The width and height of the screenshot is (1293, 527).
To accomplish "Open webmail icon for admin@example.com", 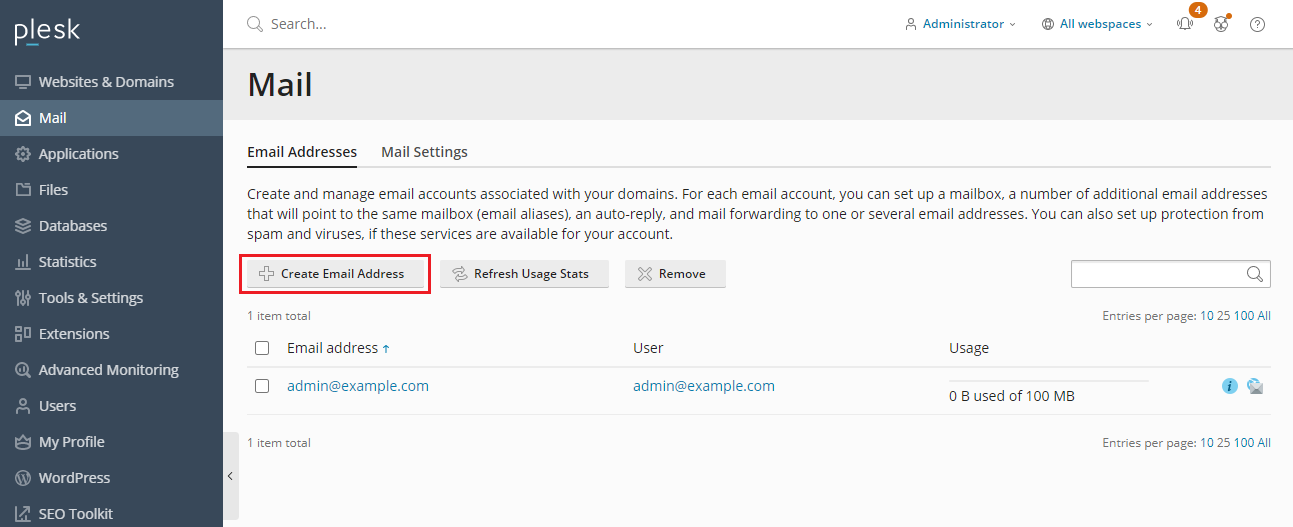I will click(x=1254, y=386).
